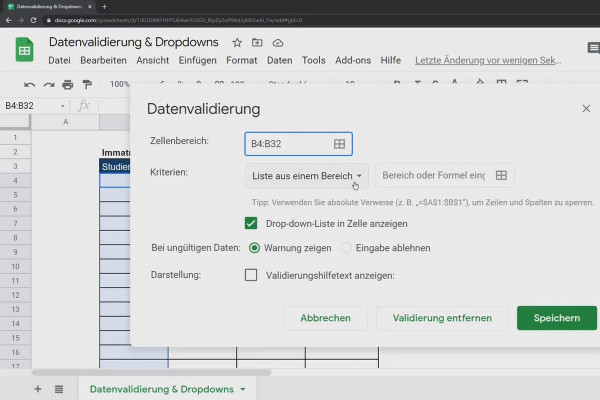Open the name box dropdown arrow

pyautogui.click(x=63, y=106)
